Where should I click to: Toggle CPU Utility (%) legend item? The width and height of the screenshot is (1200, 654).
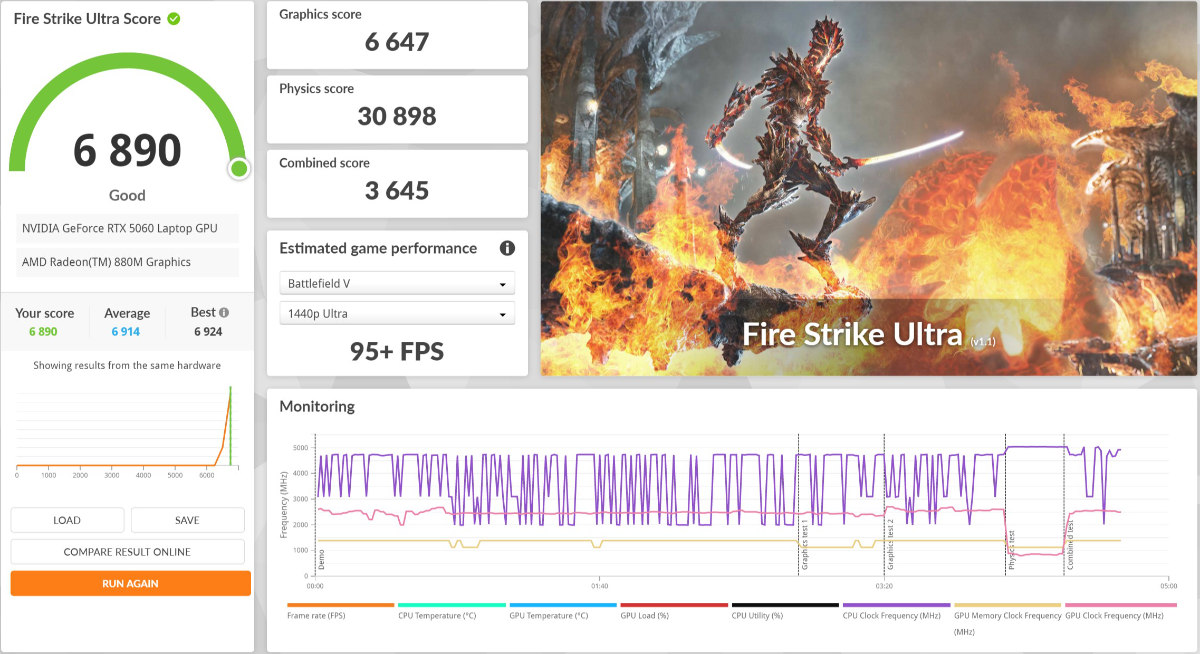785,610
